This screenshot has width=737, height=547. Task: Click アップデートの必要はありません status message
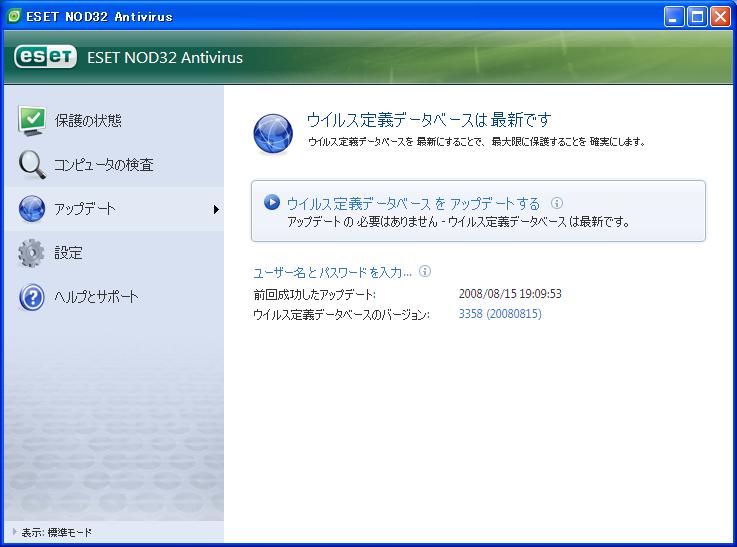[x=458, y=221]
